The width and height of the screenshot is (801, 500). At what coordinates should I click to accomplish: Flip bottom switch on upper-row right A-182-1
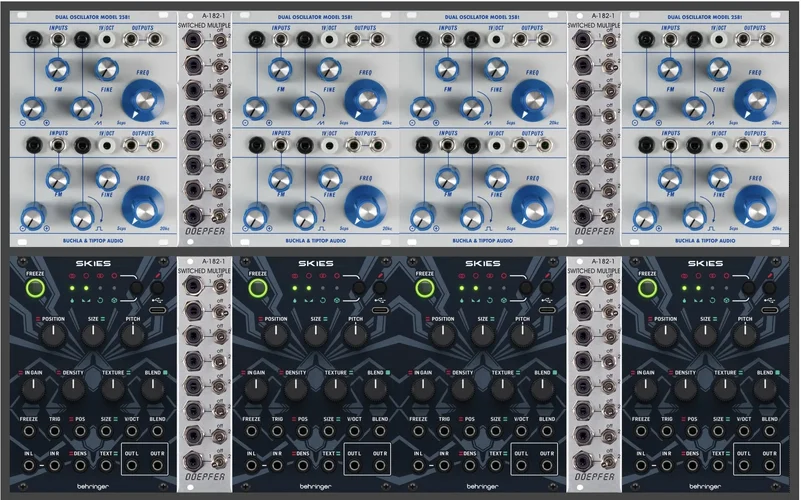[x=609, y=217]
